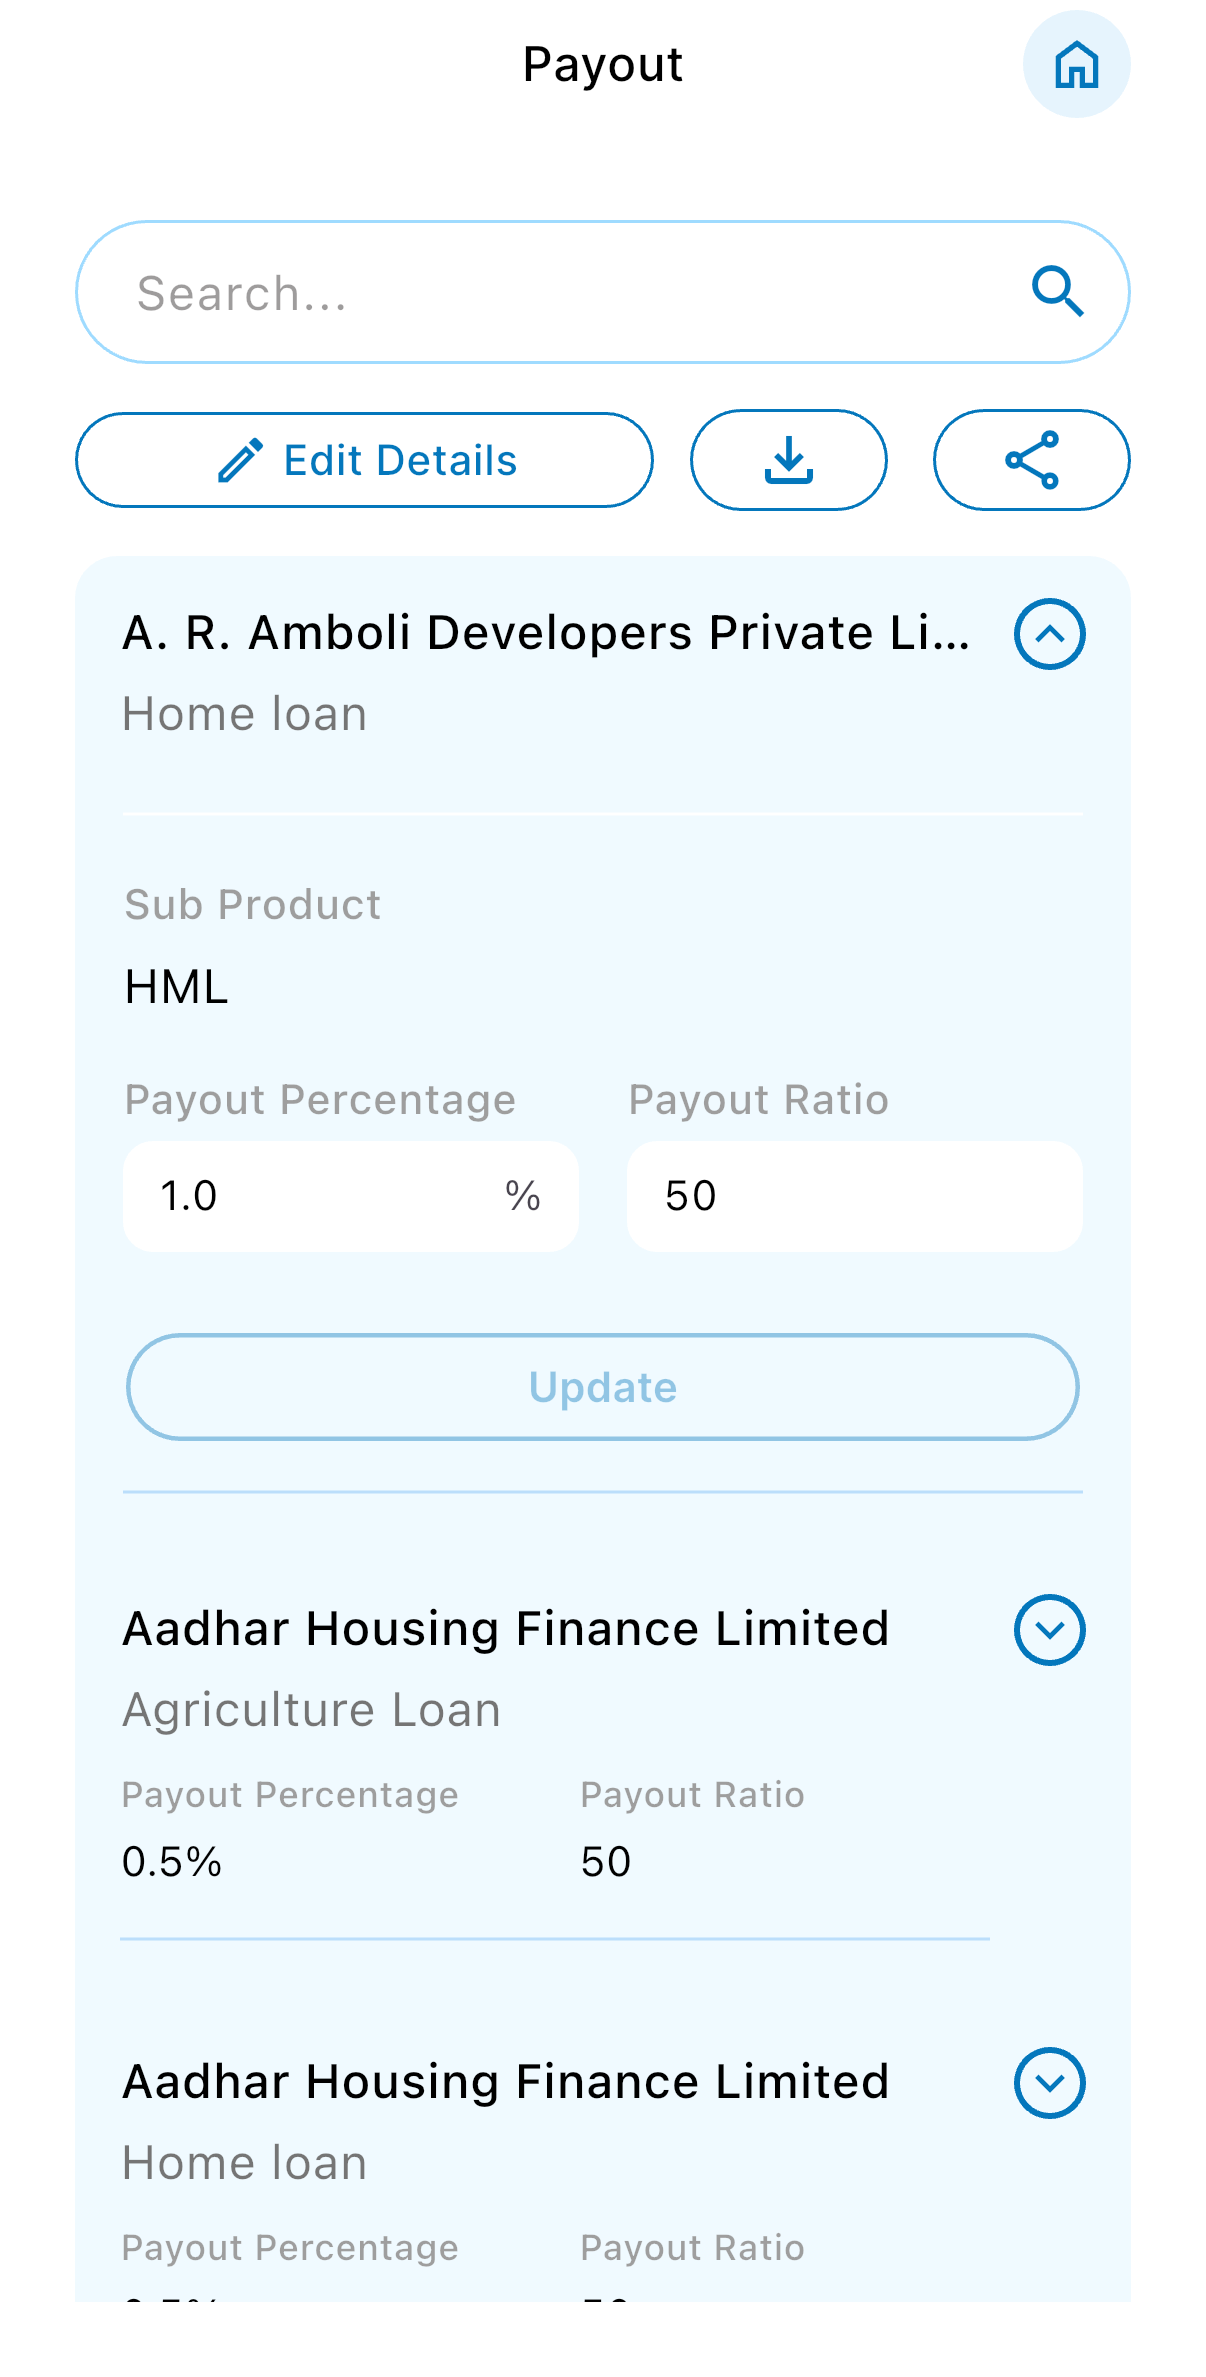Tap the home icon button
1206x2377 pixels.
click(x=1076, y=65)
